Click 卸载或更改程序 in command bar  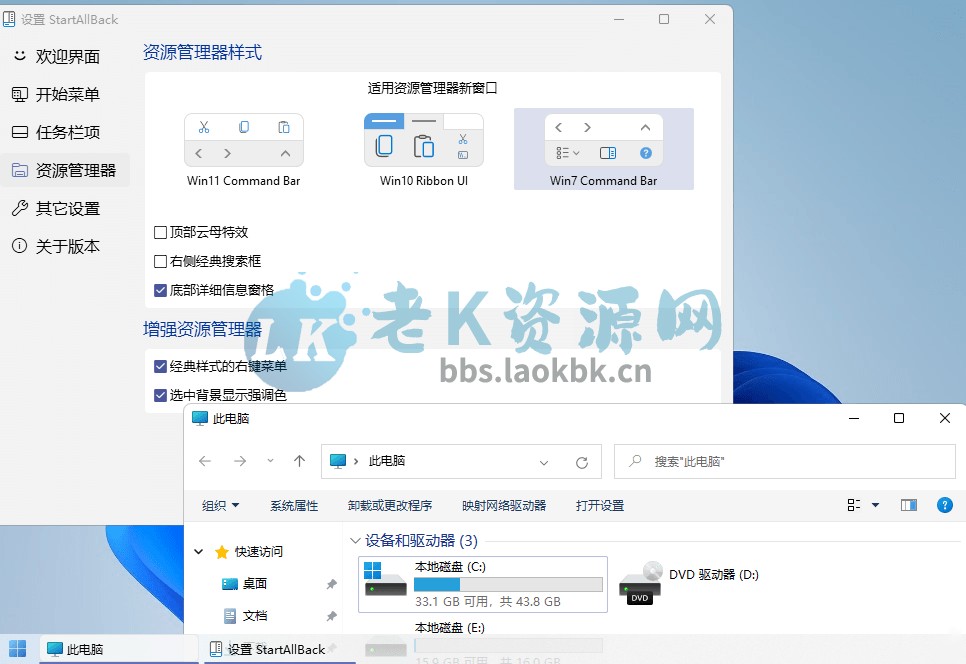[x=390, y=506]
